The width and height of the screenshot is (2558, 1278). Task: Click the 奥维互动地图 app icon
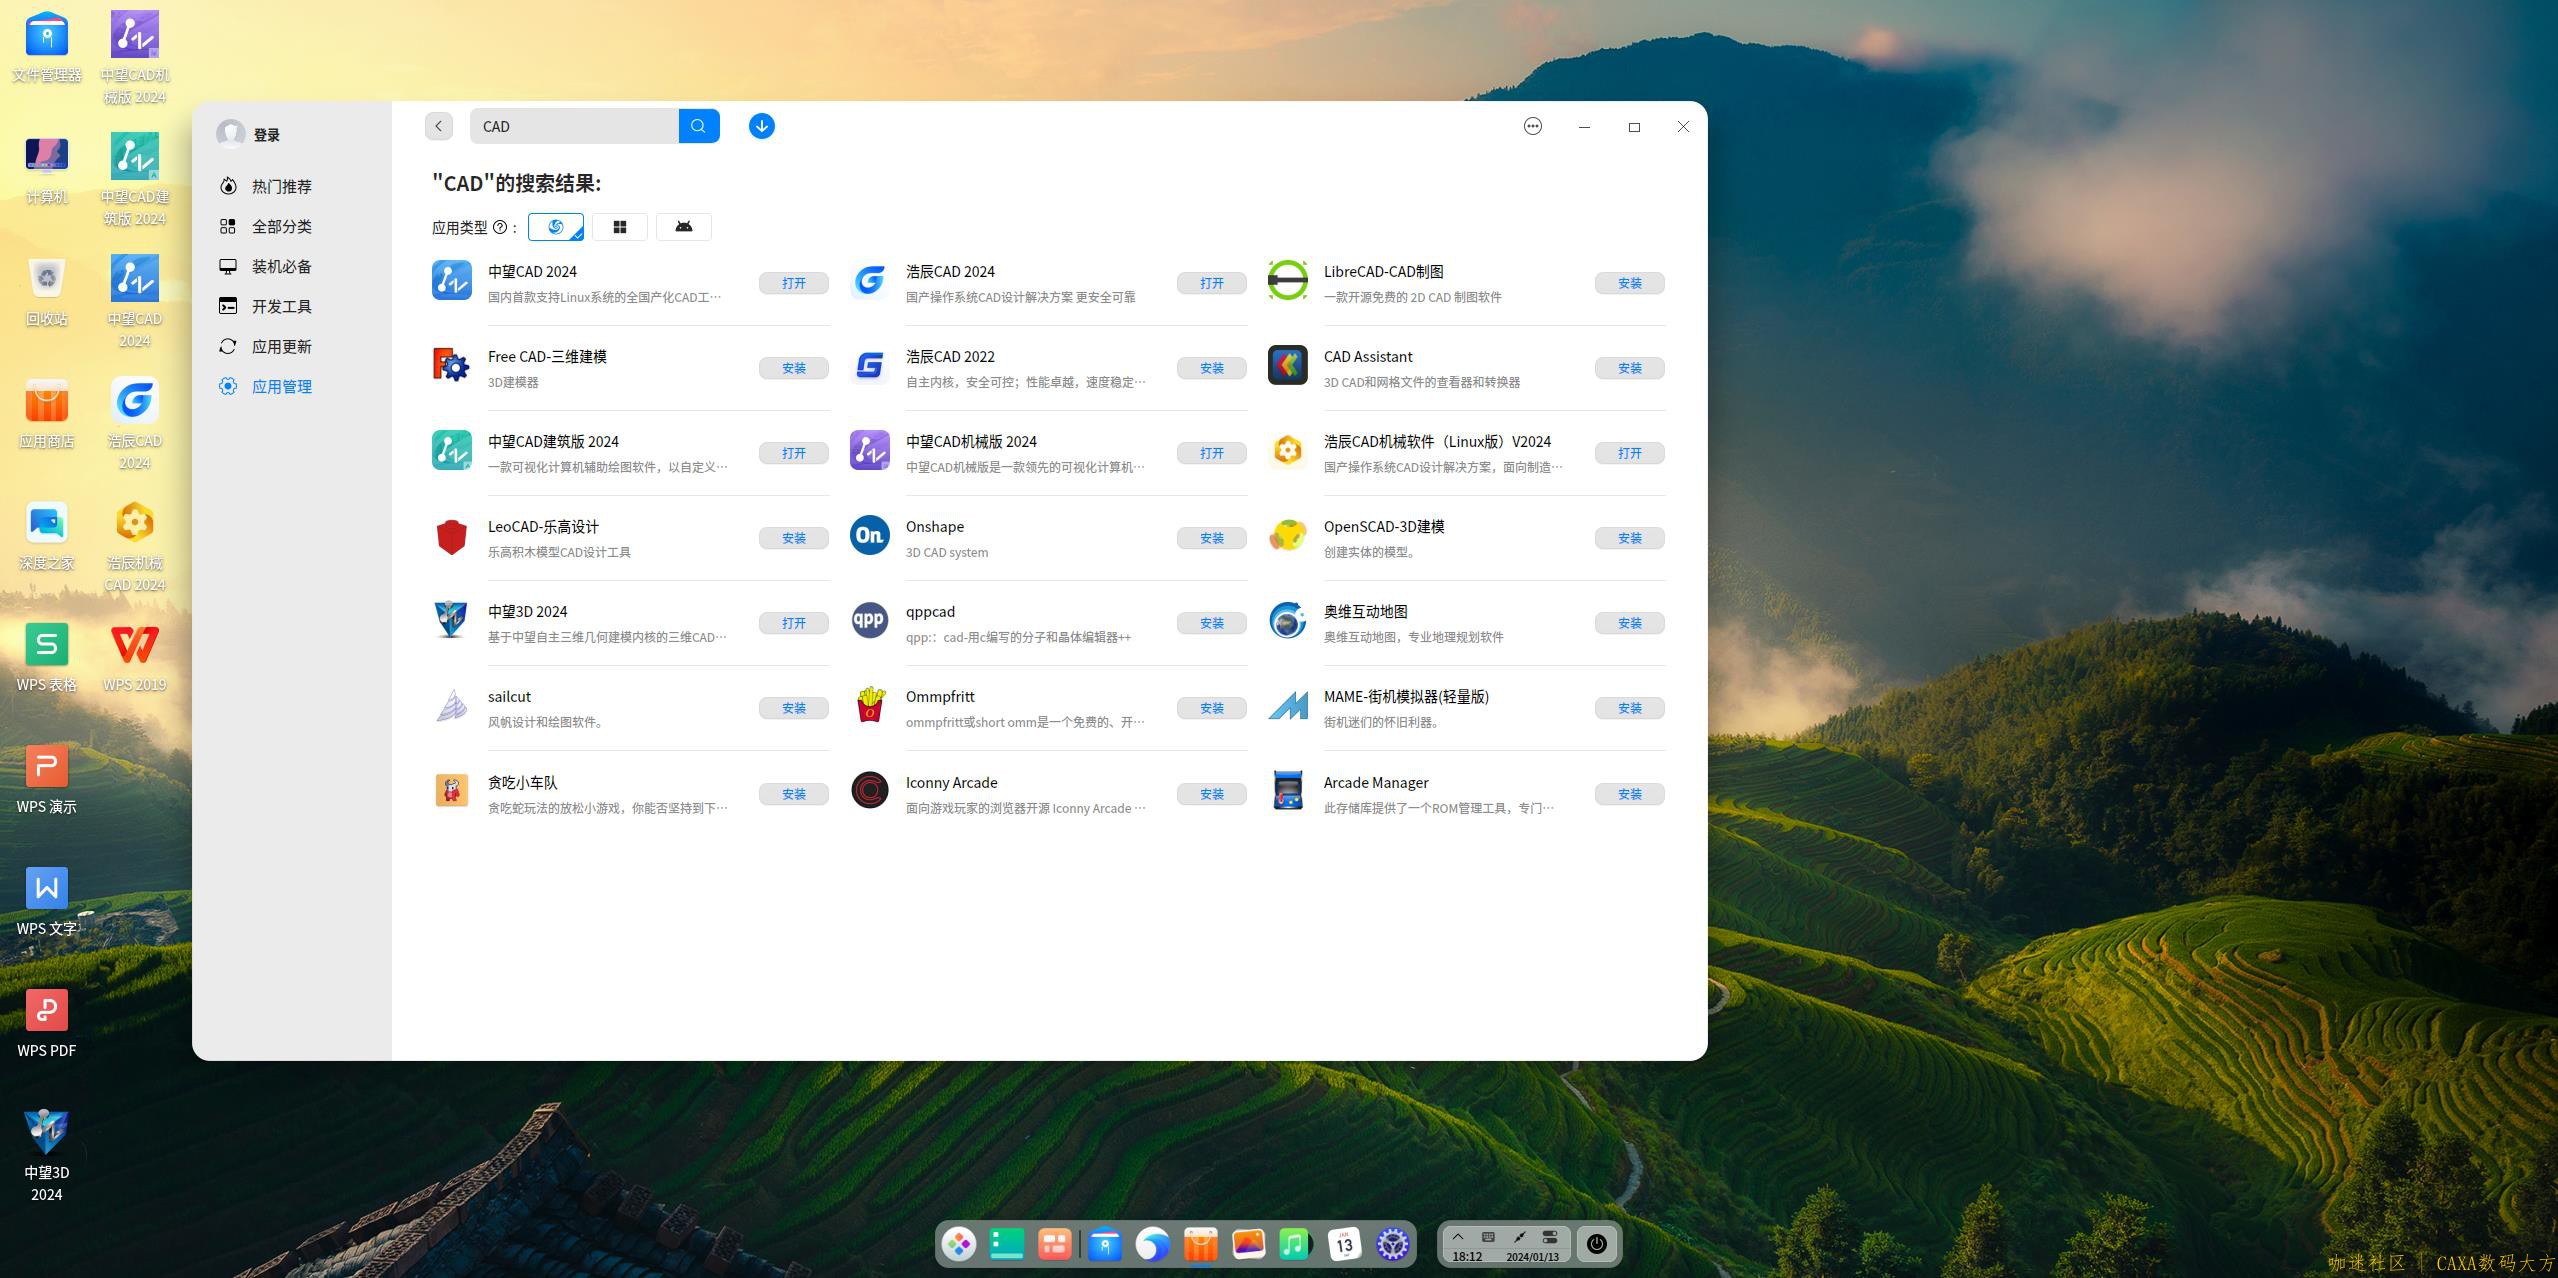1287,620
